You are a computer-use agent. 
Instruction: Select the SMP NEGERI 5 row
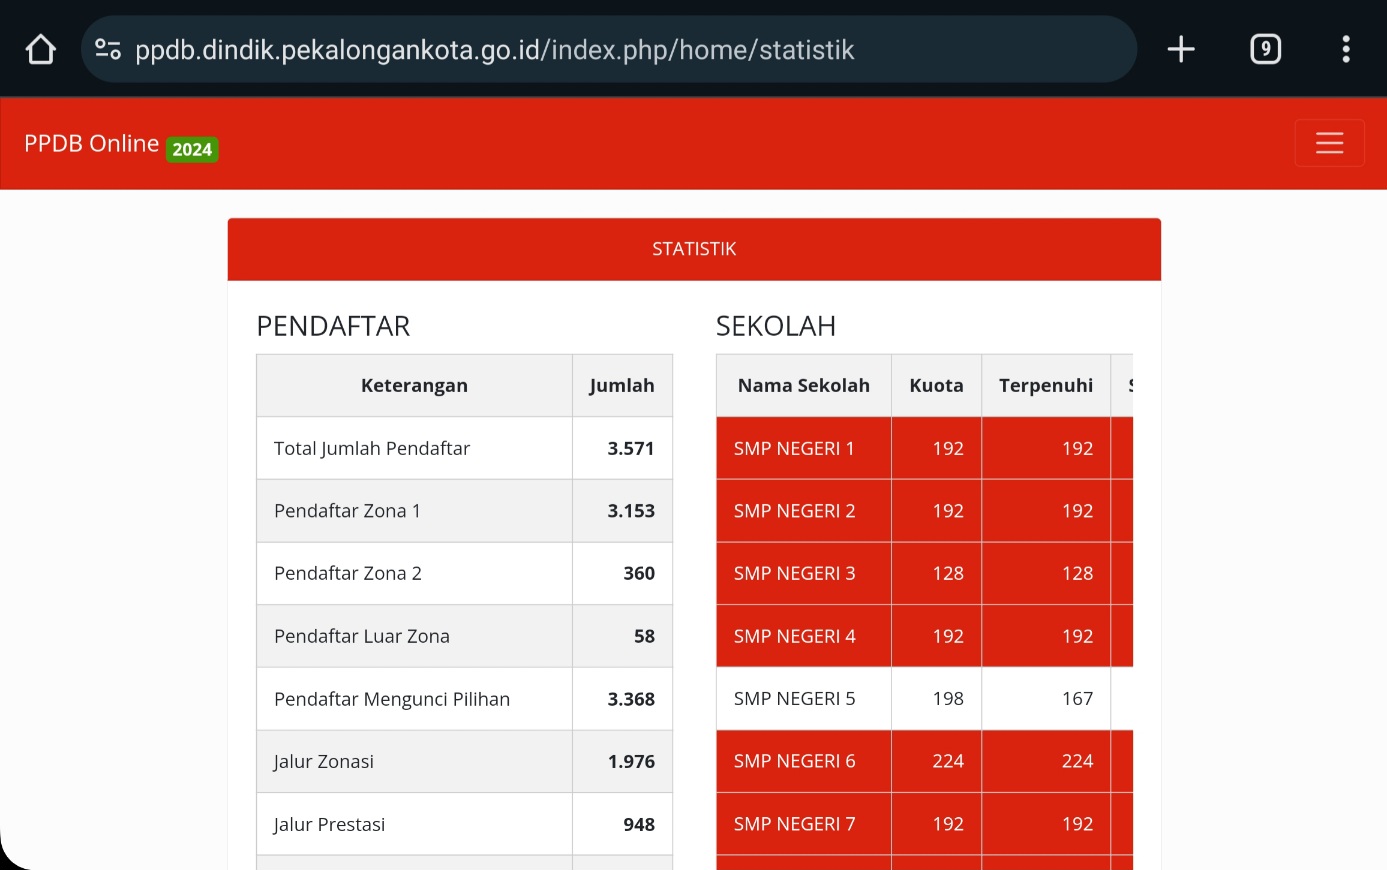tap(925, 699)
